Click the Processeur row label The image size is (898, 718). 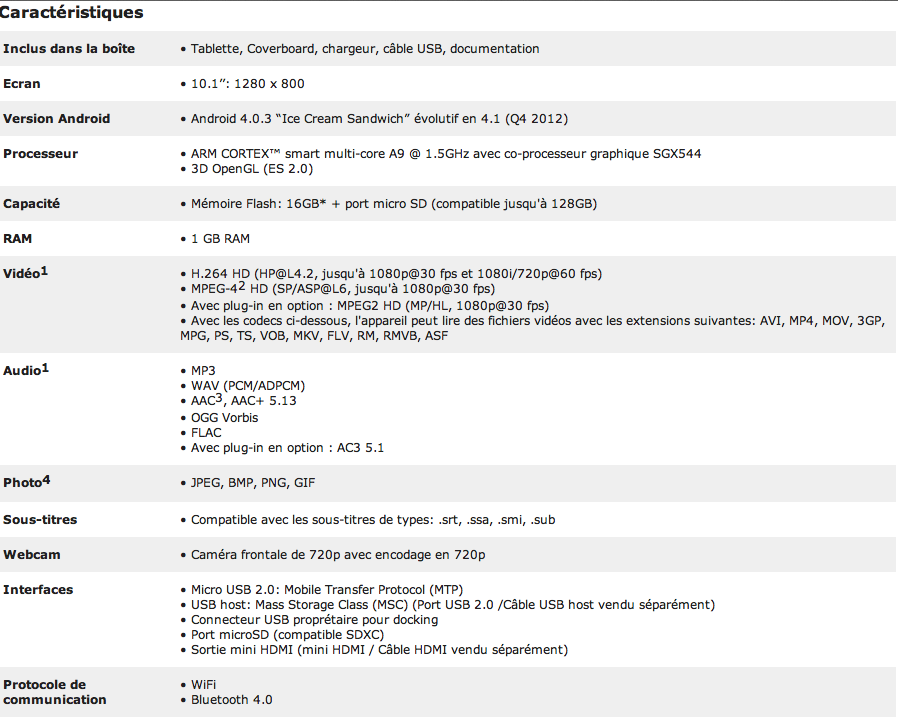tap(40, 154)
